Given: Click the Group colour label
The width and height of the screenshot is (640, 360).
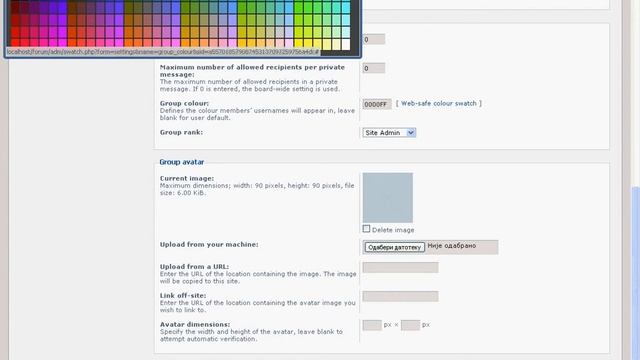Looking at the screenshot, I should [x=184, y=103].
